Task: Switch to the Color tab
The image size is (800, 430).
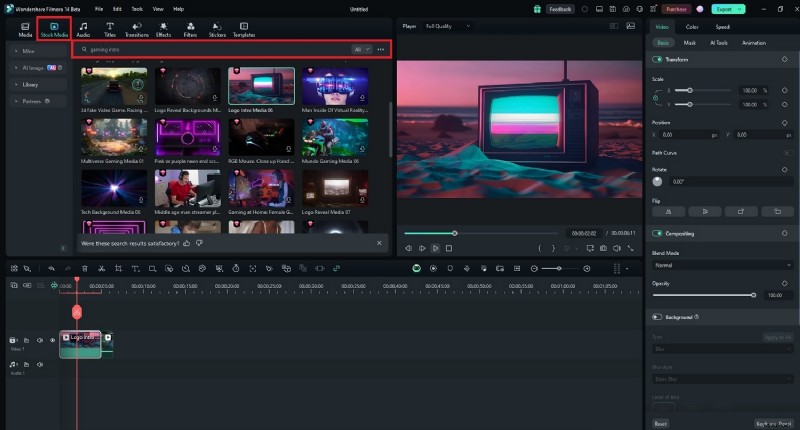Action: click(x=692, y=27)
